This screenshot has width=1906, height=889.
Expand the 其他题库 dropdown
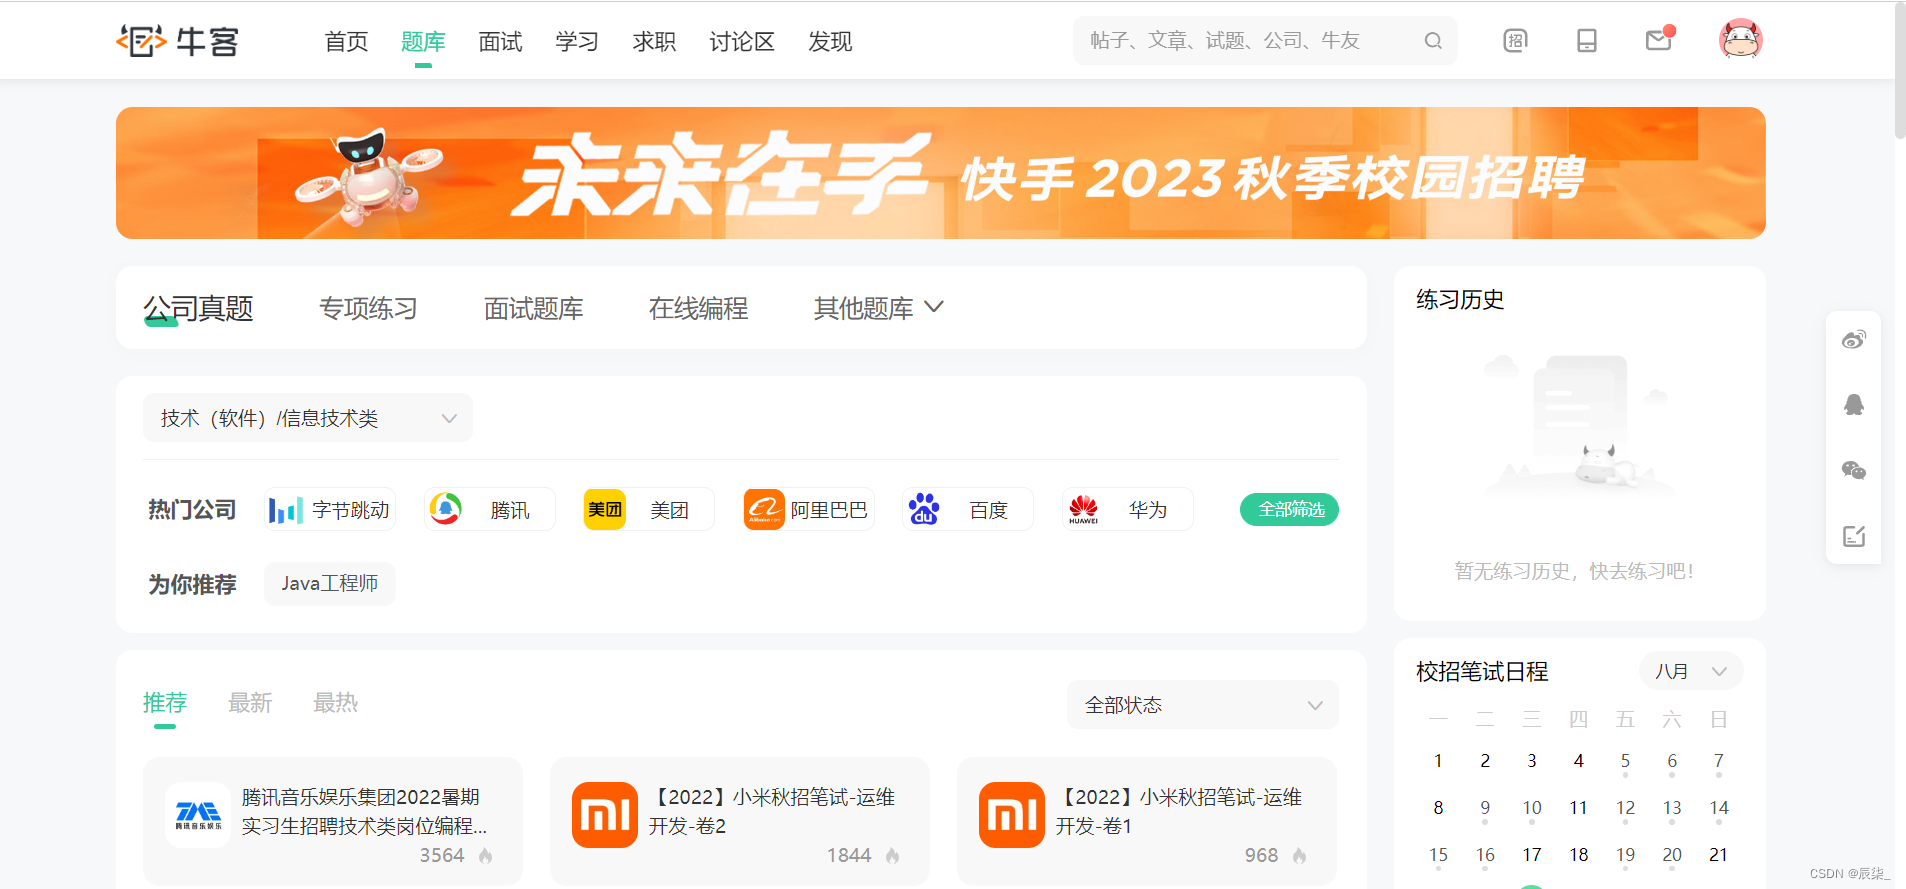[879, 308]
